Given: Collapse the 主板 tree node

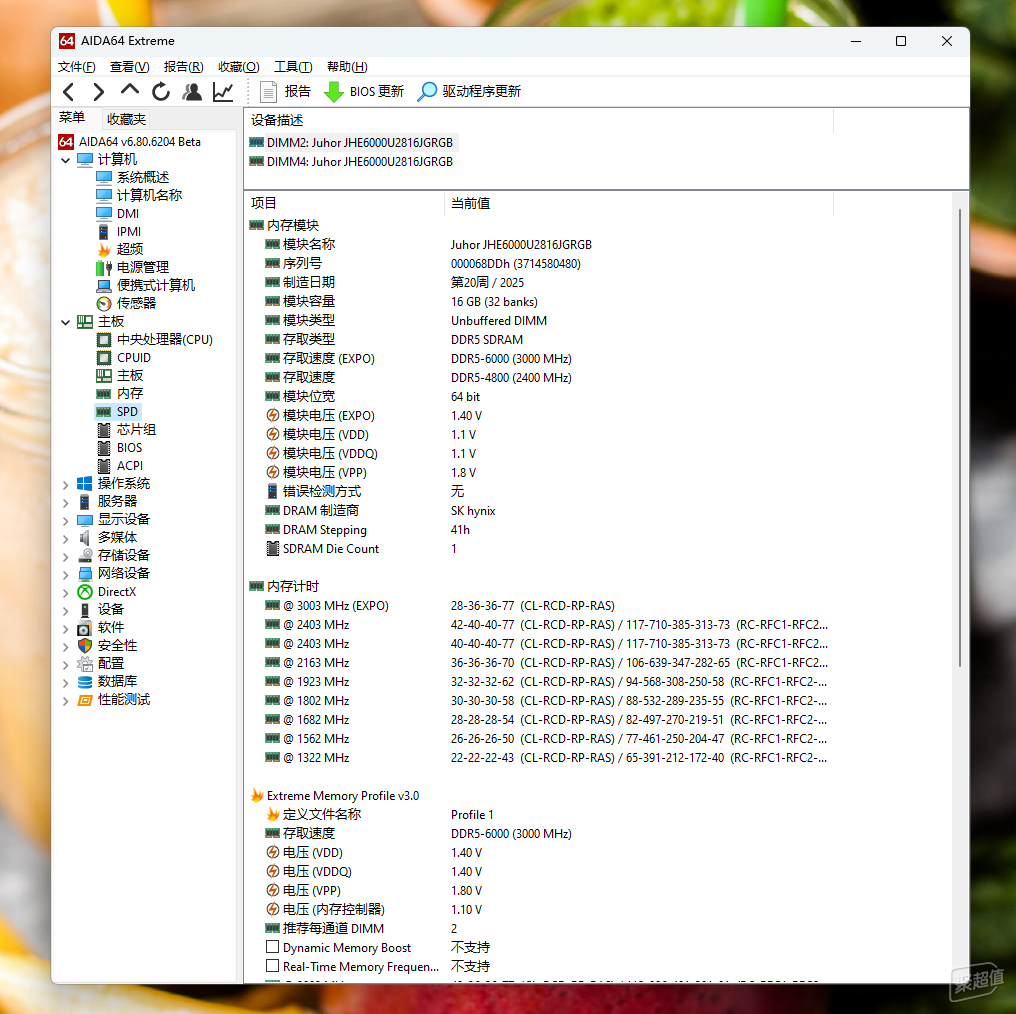Looking at the screenshot, I should [x=65, y=322].
